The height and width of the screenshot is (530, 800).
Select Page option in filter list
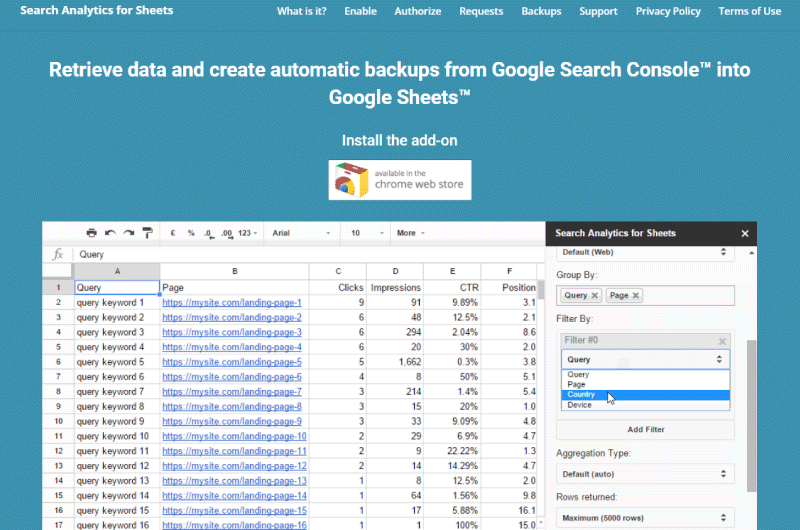(x=645, y=385)
